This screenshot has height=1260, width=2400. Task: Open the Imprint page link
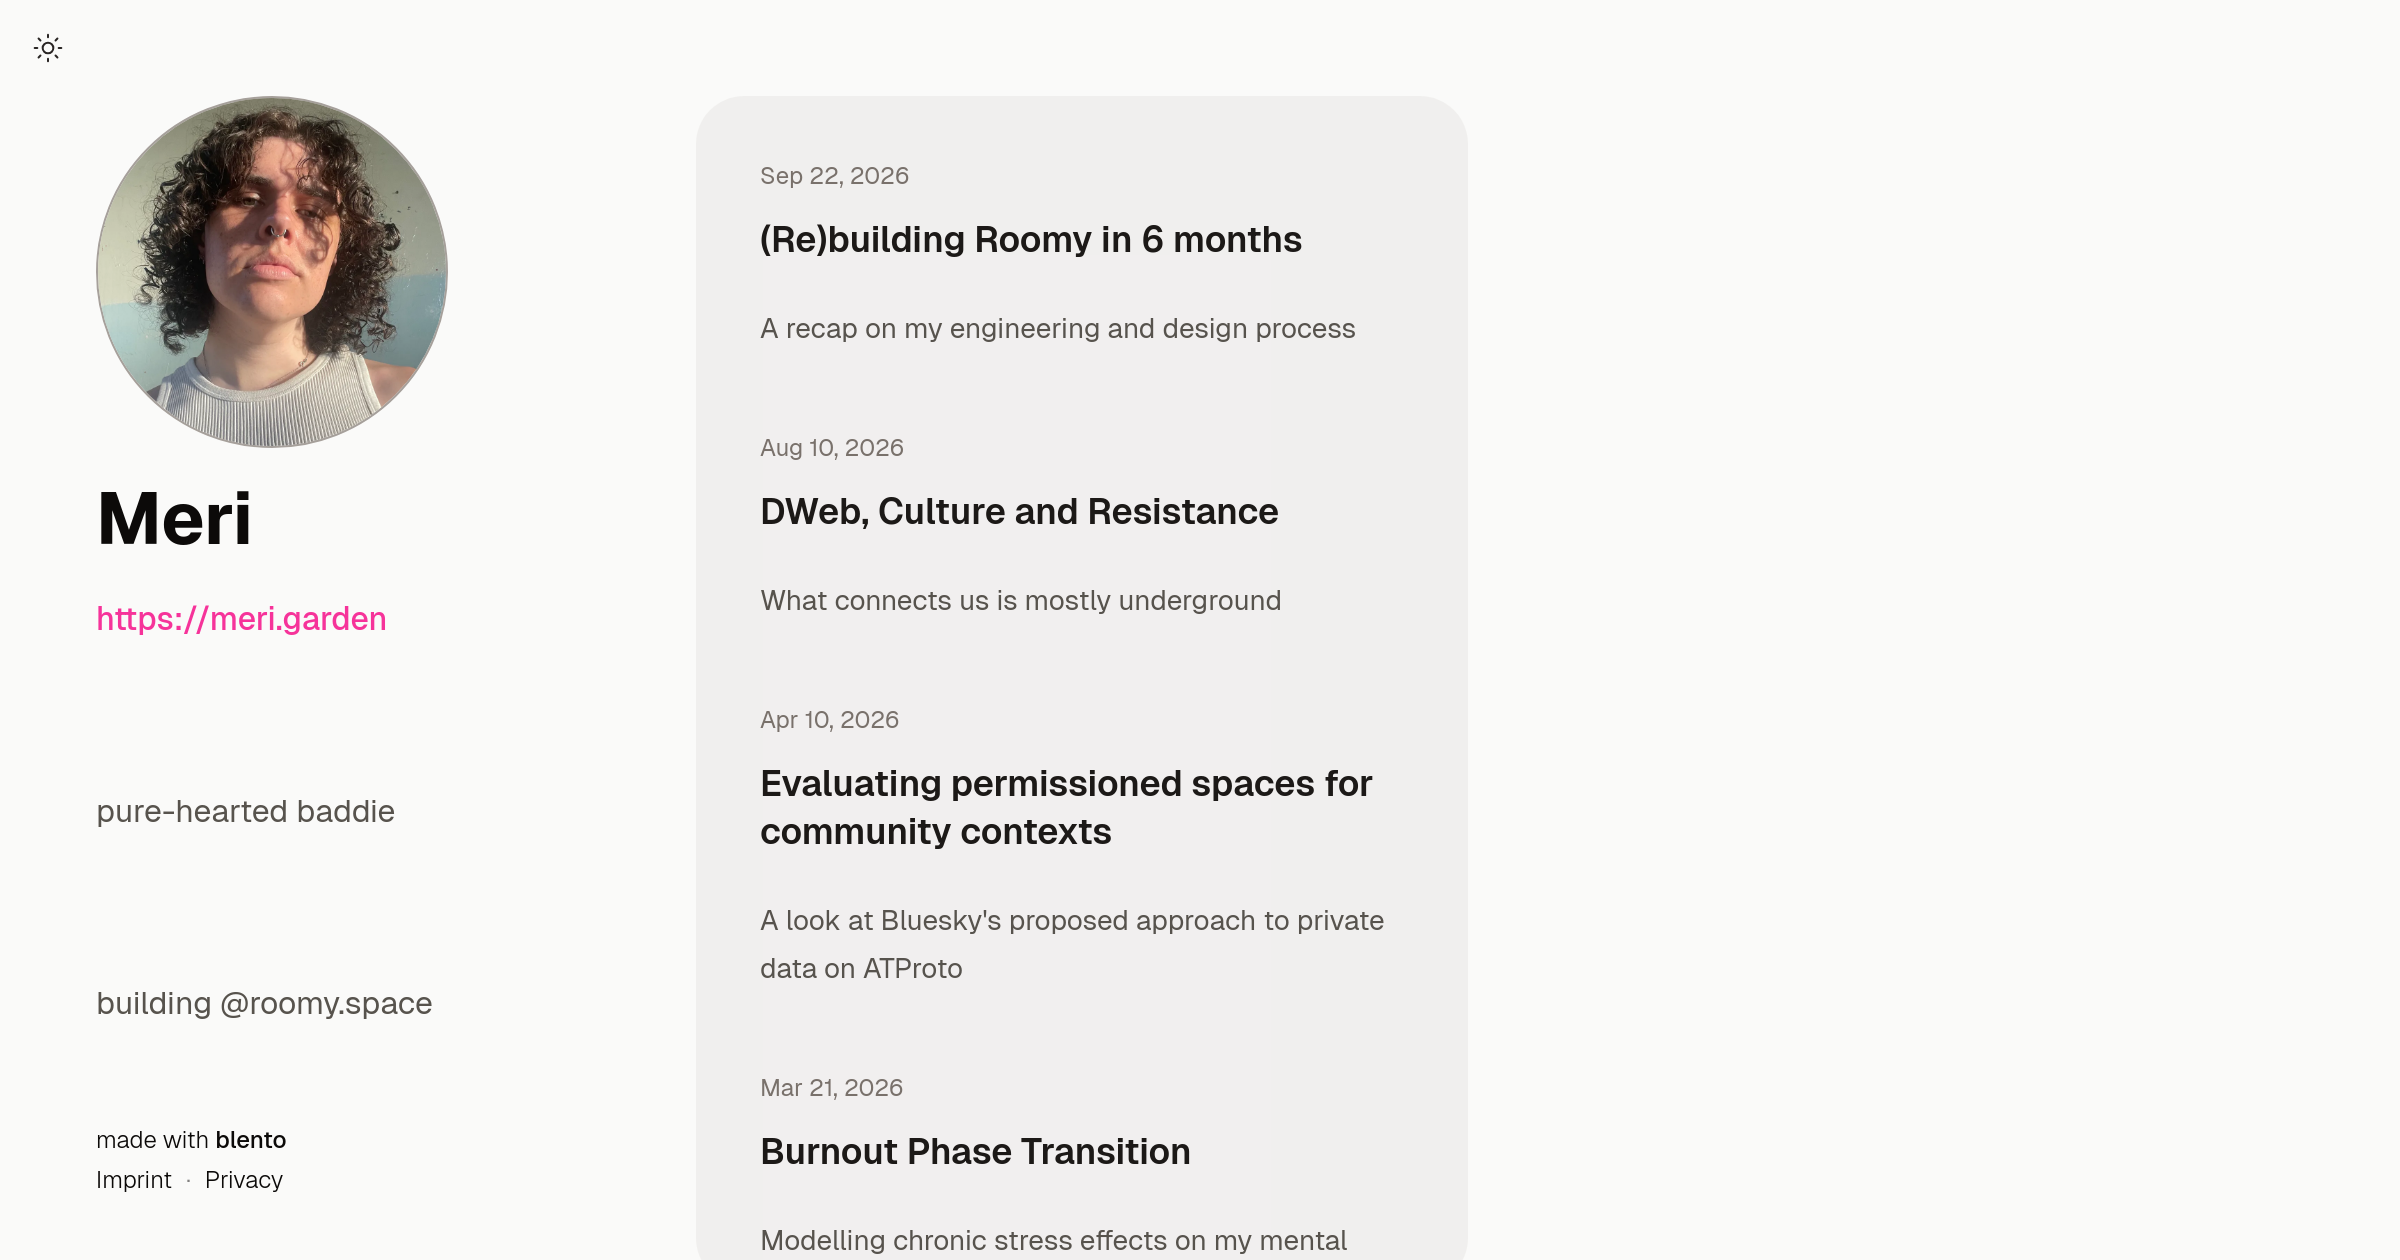tap(134, 1180)
